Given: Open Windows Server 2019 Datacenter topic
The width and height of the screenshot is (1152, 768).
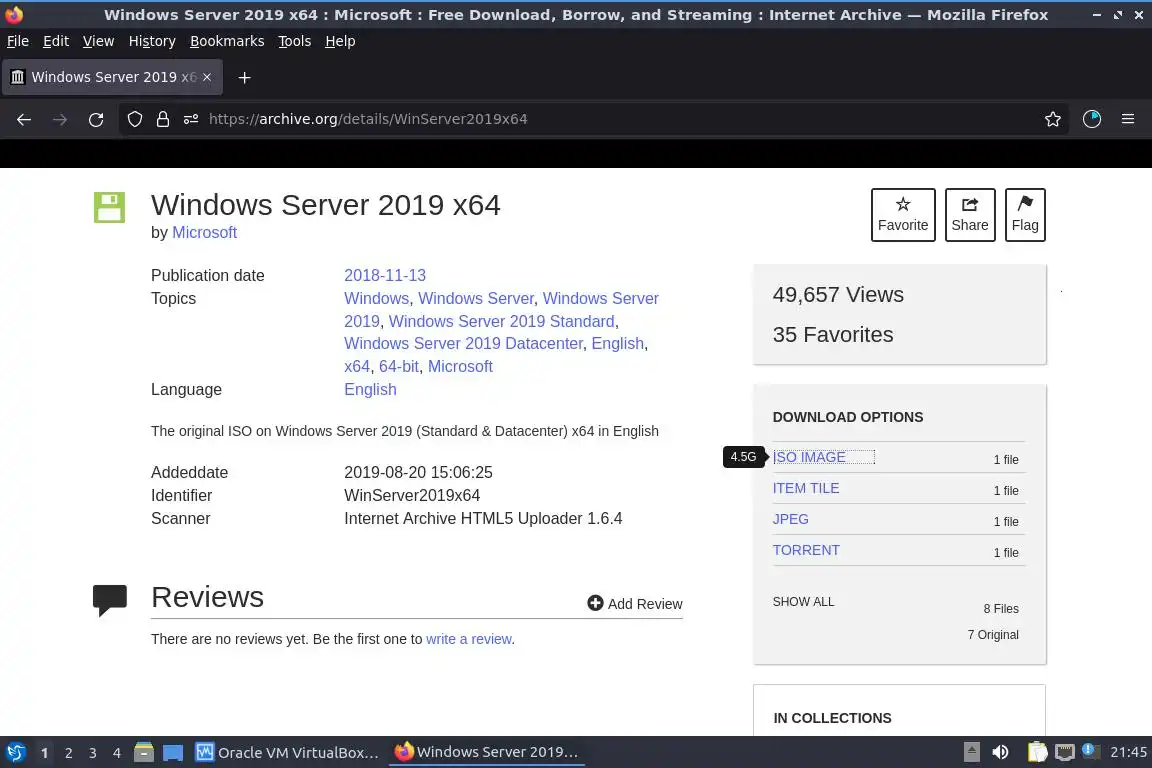Looking at the screenshot, I should (x=464, y=343).
